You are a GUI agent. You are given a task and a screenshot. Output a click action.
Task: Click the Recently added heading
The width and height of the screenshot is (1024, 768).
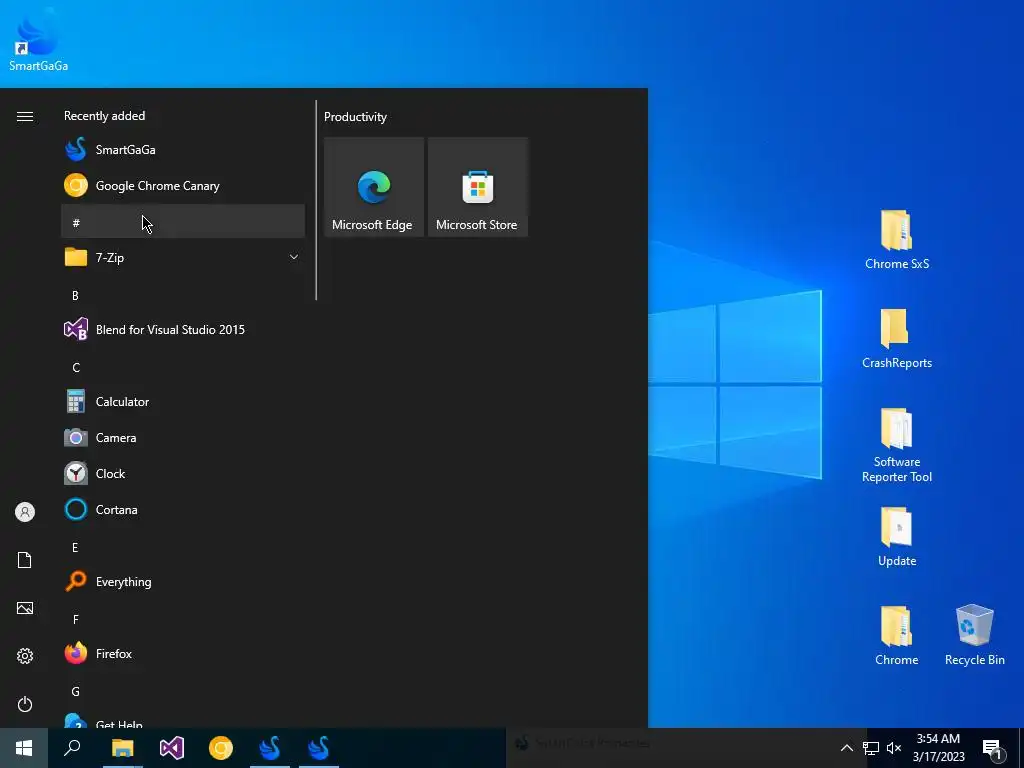click(x=104, y=116)
